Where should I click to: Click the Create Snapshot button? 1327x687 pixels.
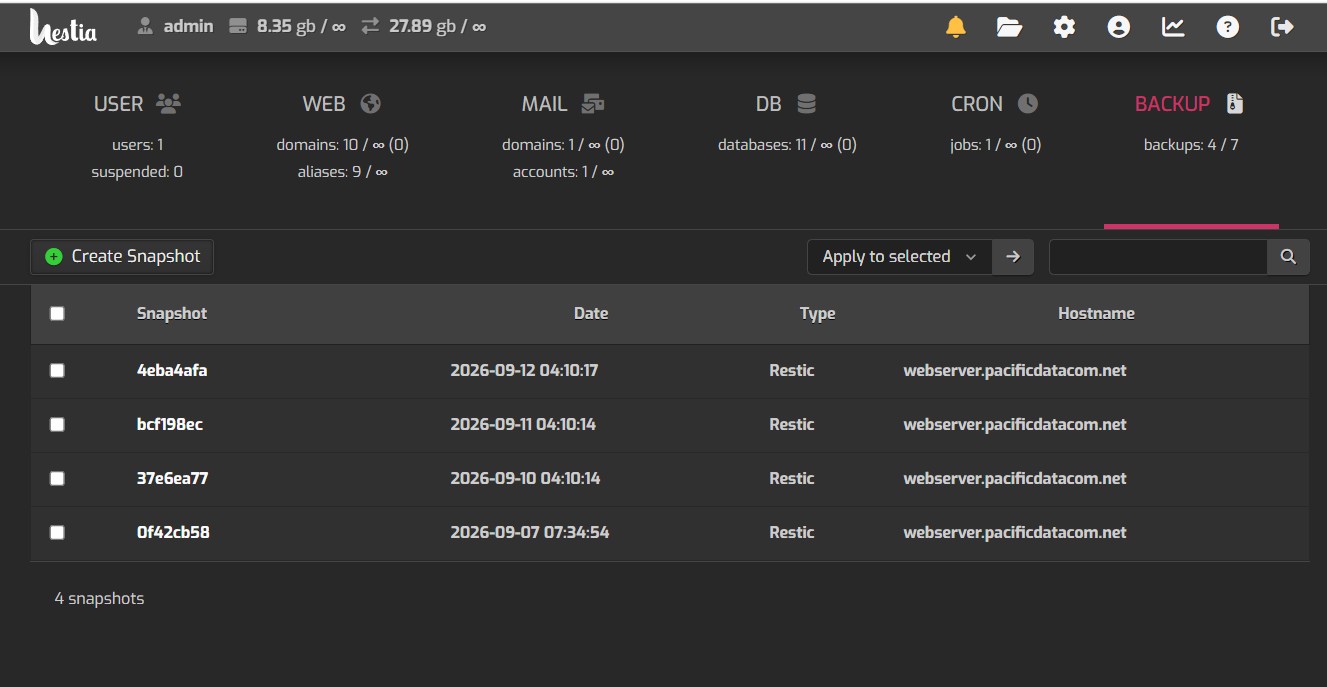point(122,257)
